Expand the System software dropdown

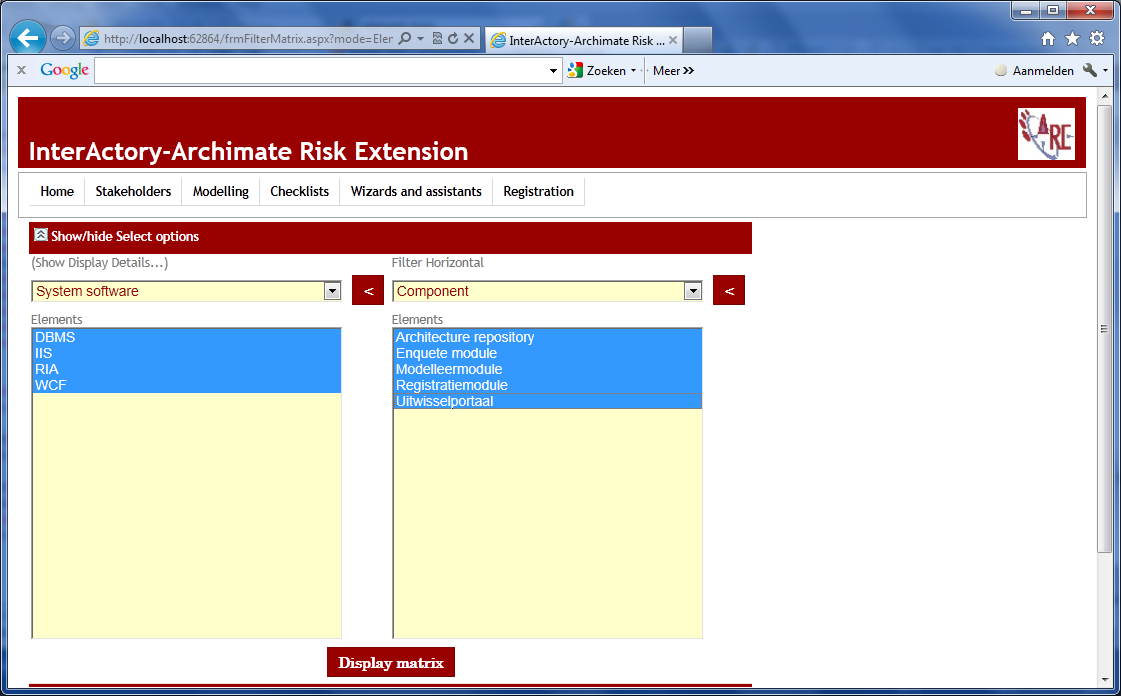coord(332,291)
